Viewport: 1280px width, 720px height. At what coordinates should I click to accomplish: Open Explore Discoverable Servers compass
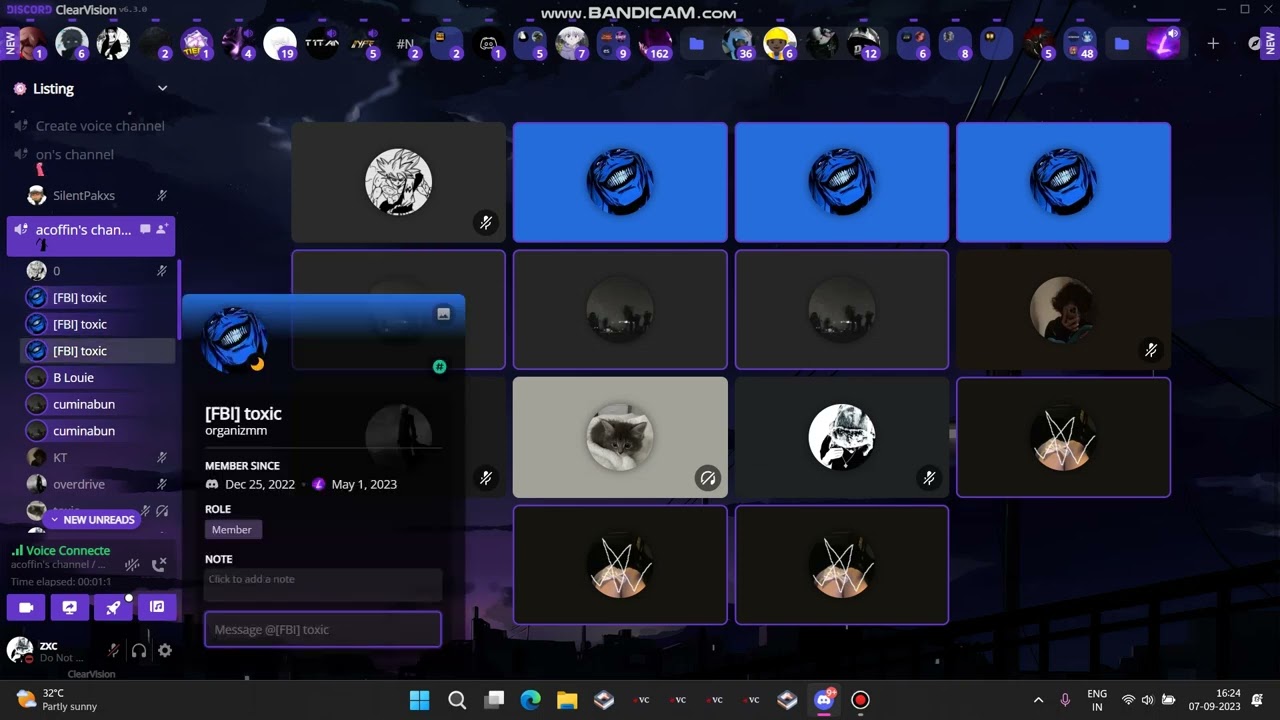(1256, 43)
